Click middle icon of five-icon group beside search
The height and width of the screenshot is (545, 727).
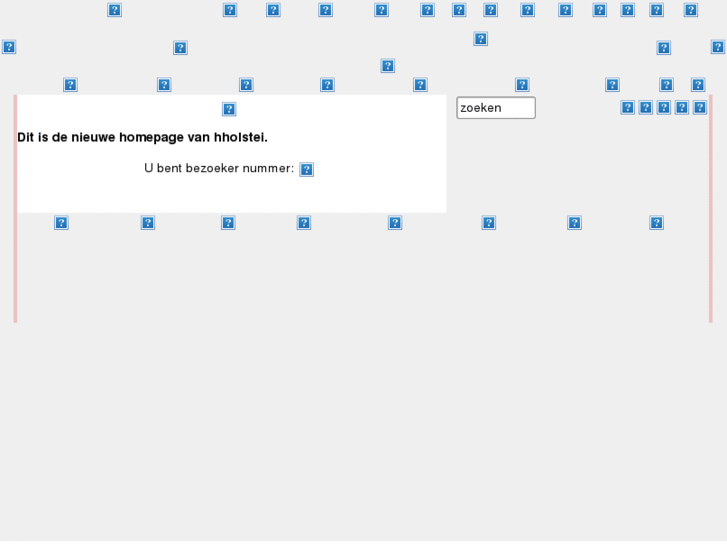[x=663, y=108]
